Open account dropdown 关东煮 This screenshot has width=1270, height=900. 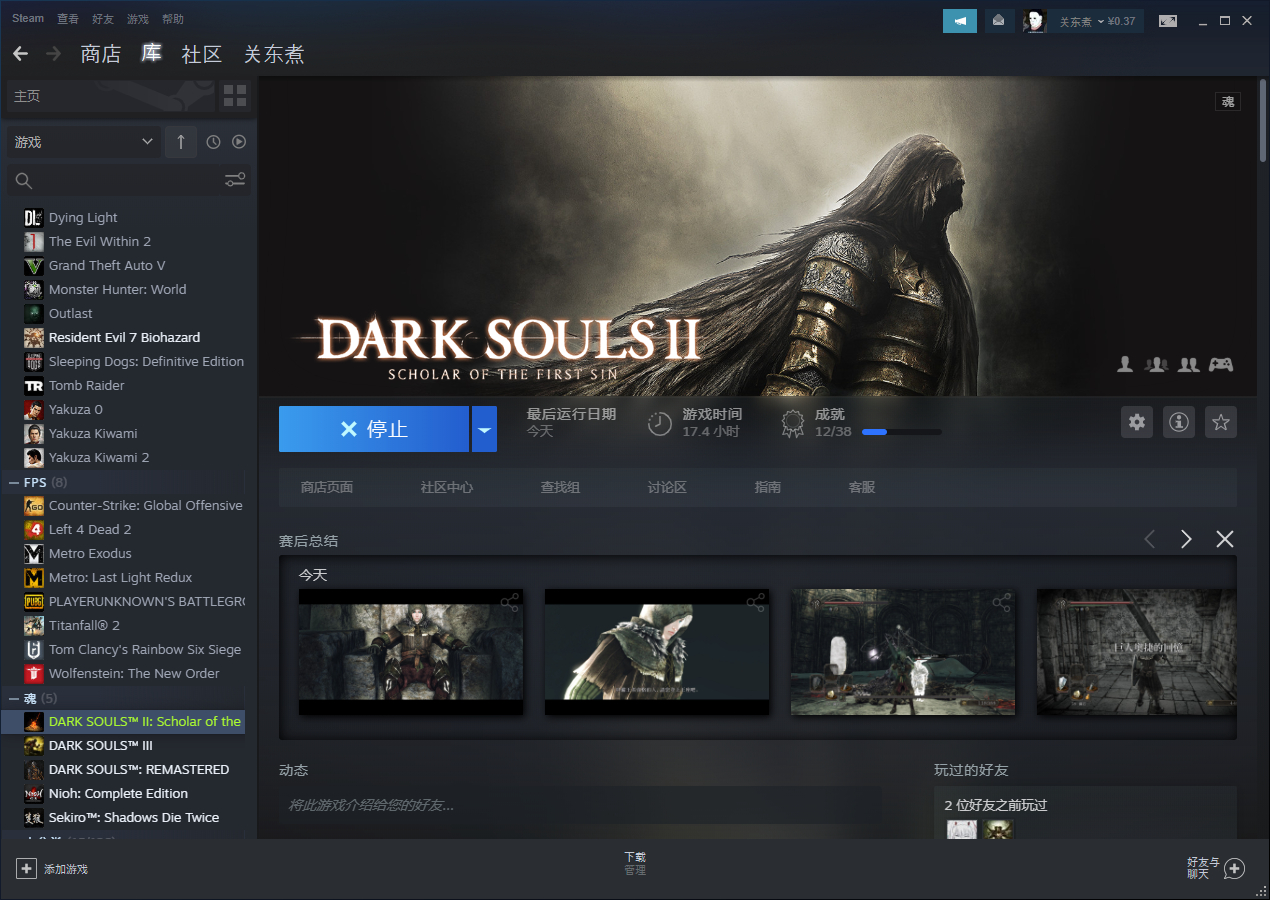click(x=1097, y=21)
